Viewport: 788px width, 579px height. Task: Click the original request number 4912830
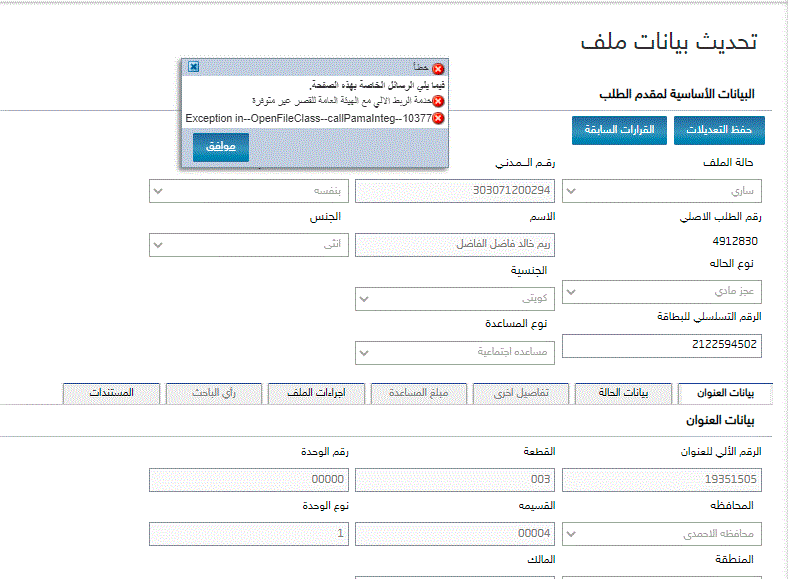tap(735, 241)
